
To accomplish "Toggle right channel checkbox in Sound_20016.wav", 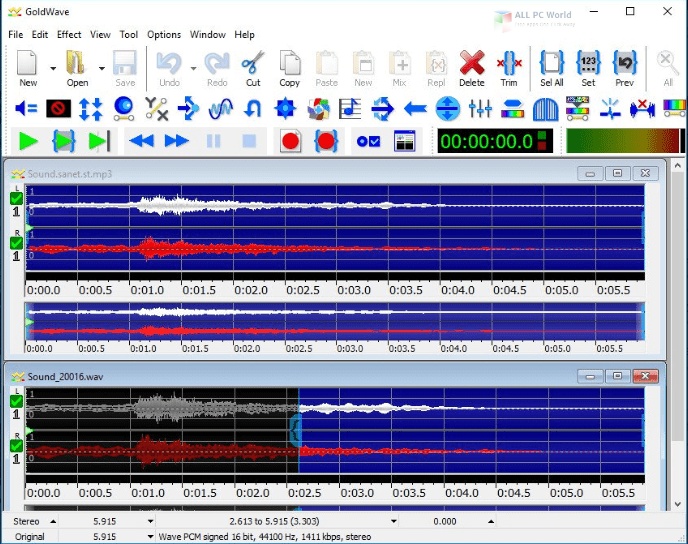I will (x=16, y=446).
